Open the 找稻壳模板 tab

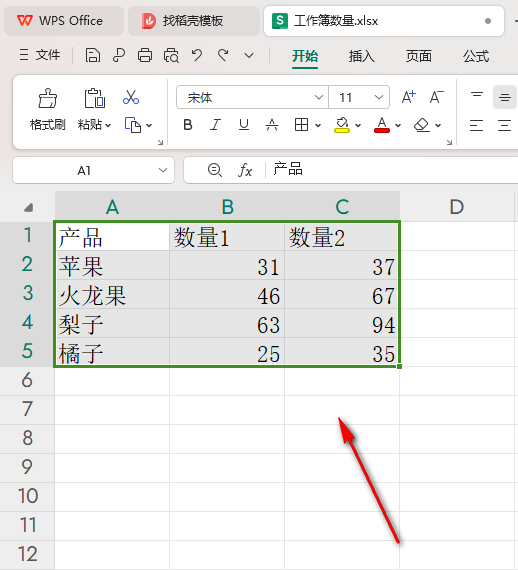194,21
